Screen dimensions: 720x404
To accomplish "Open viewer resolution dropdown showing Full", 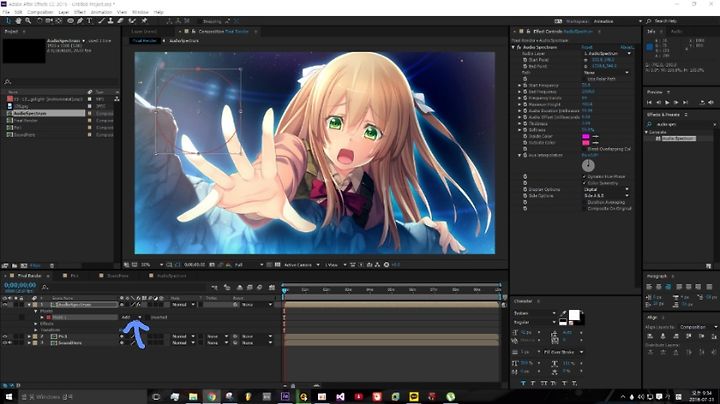I will [x=249, y=265].
